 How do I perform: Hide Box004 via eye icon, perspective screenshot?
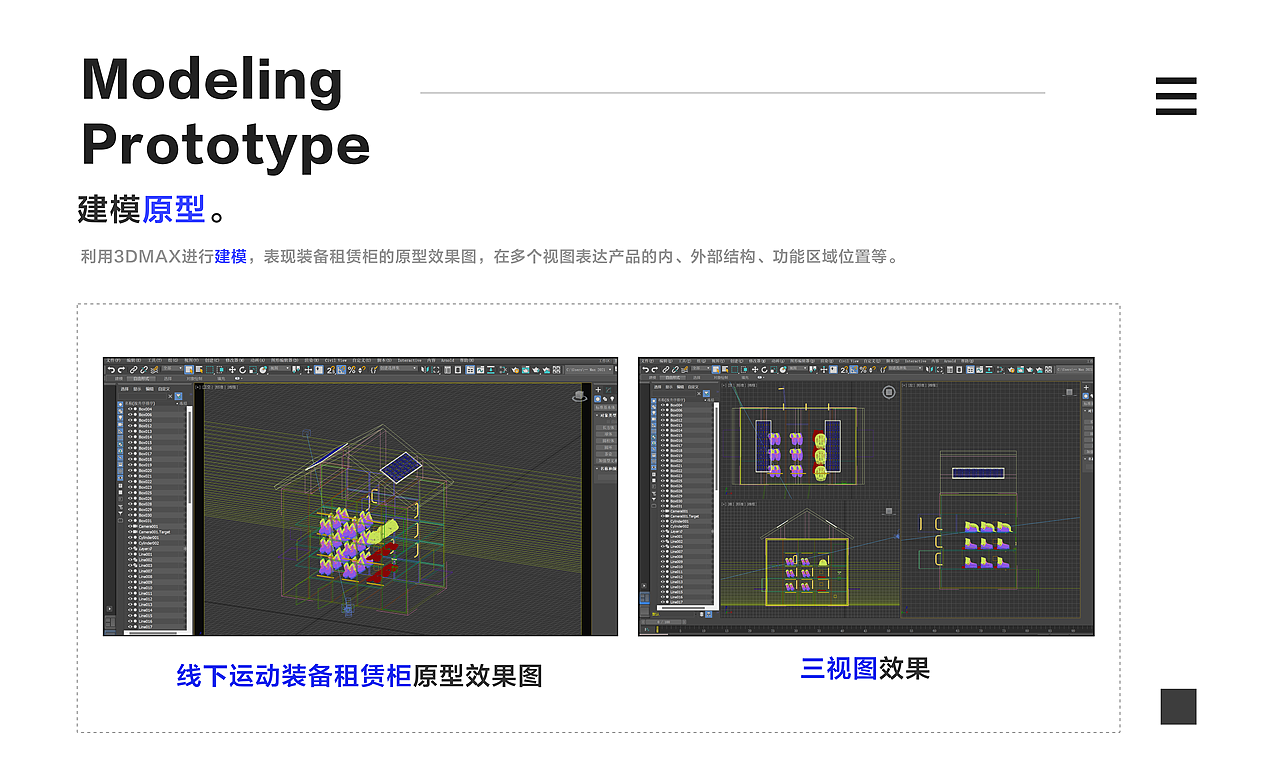point(130,409)
